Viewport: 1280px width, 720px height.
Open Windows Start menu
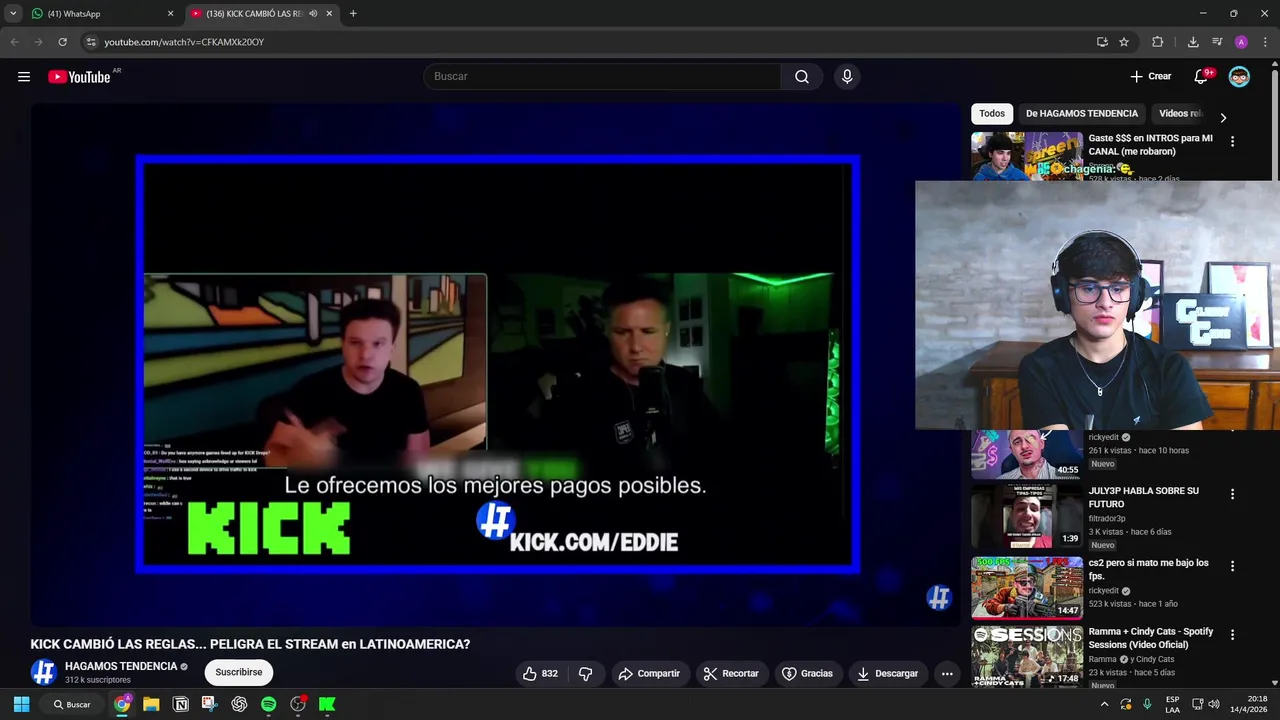tap(21, 704)
